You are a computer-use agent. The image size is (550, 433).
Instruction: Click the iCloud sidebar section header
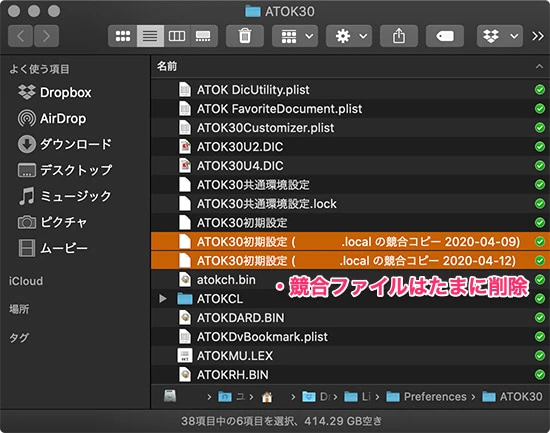point(26,281)
